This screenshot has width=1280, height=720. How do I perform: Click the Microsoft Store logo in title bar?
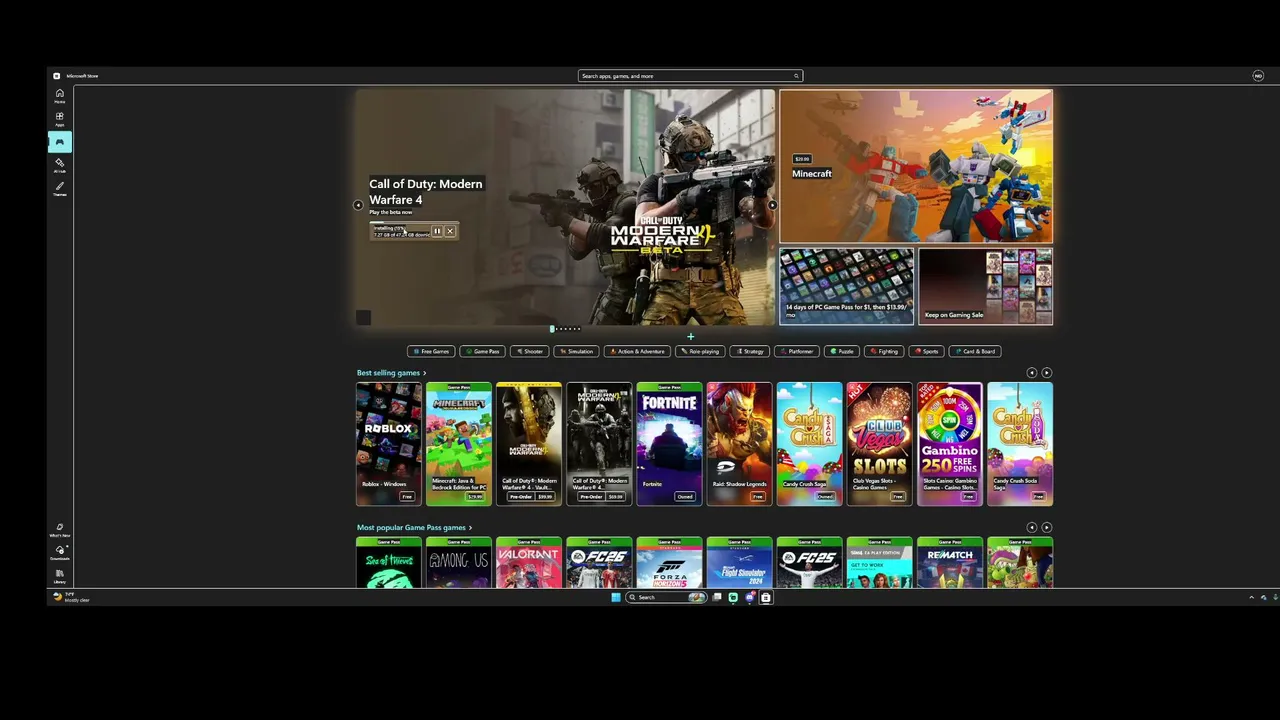(57, 76)
